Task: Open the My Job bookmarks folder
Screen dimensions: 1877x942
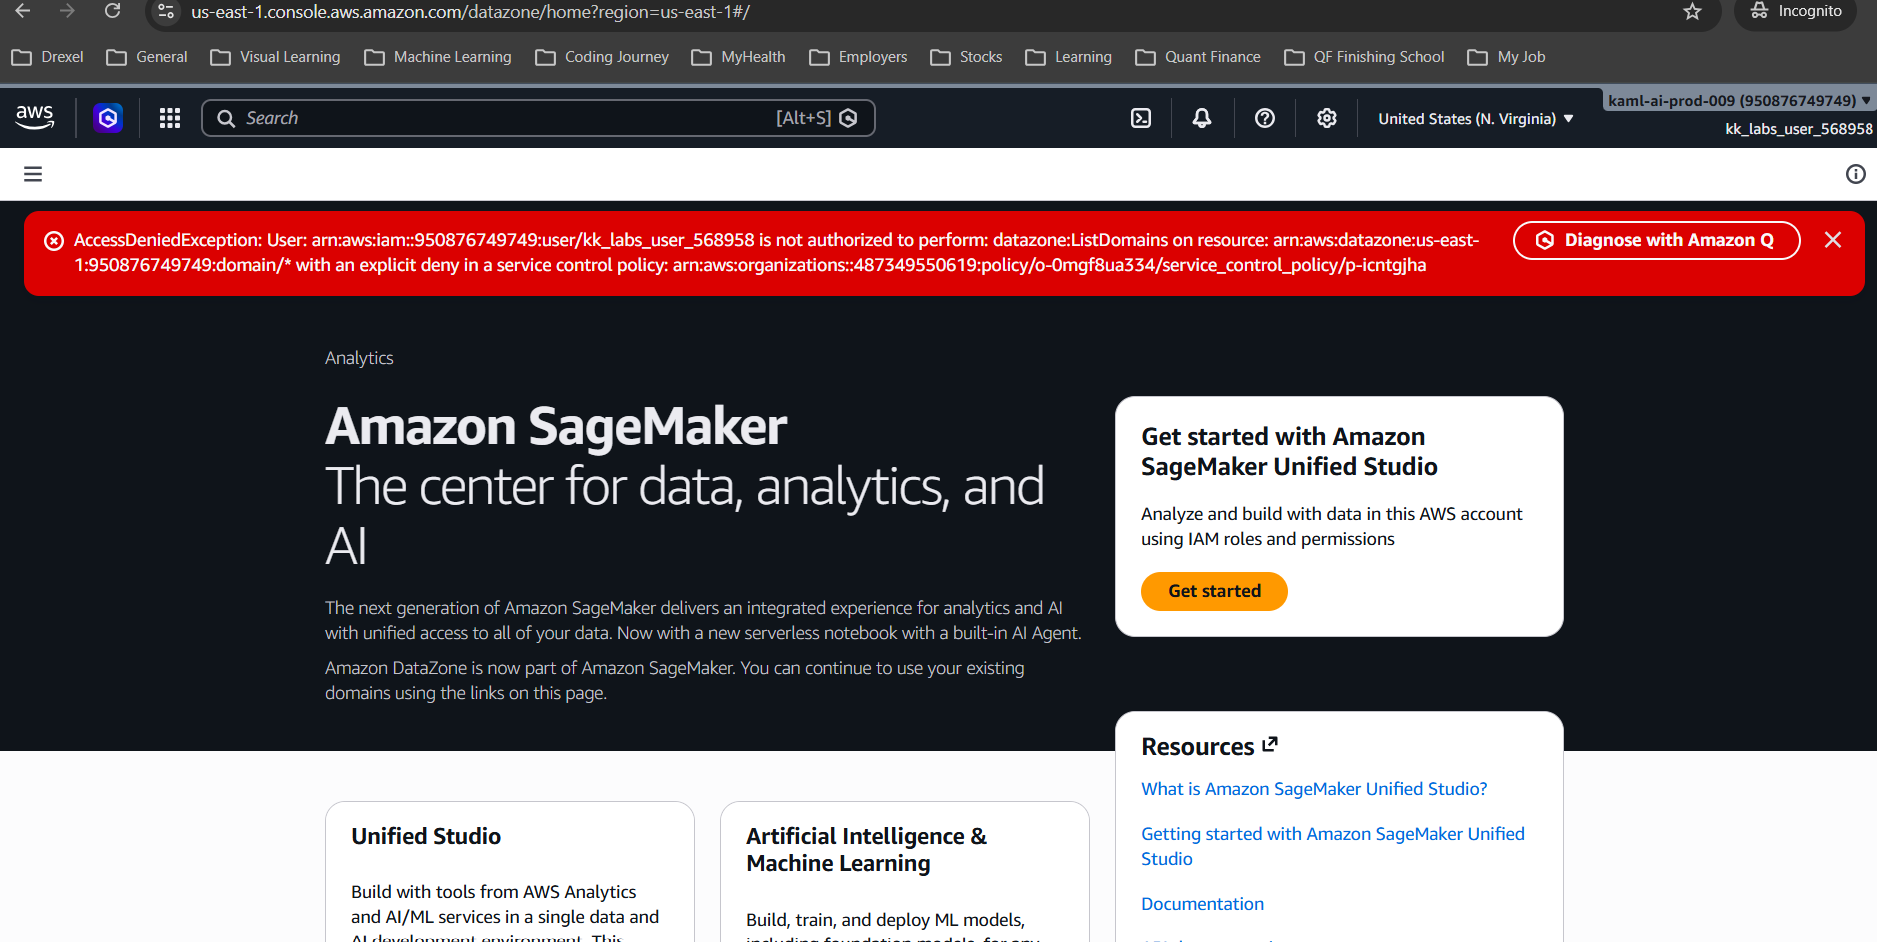Action: pyautogui.click(x=1507, y=57)
